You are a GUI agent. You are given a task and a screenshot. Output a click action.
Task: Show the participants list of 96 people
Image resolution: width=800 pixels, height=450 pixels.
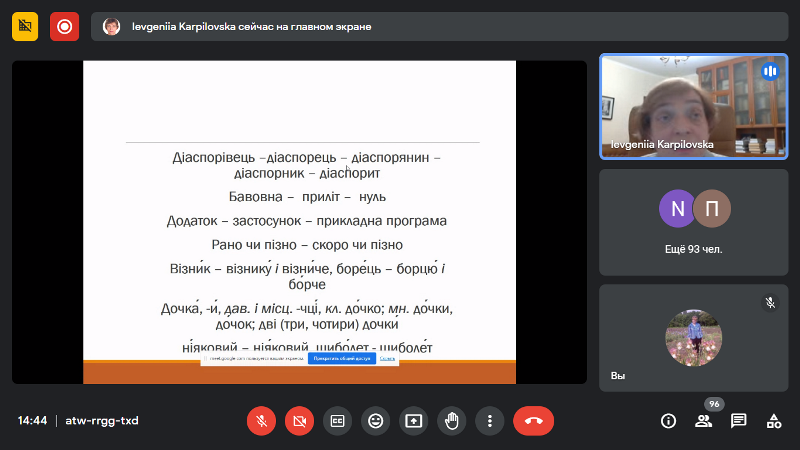tap(703, 421)
